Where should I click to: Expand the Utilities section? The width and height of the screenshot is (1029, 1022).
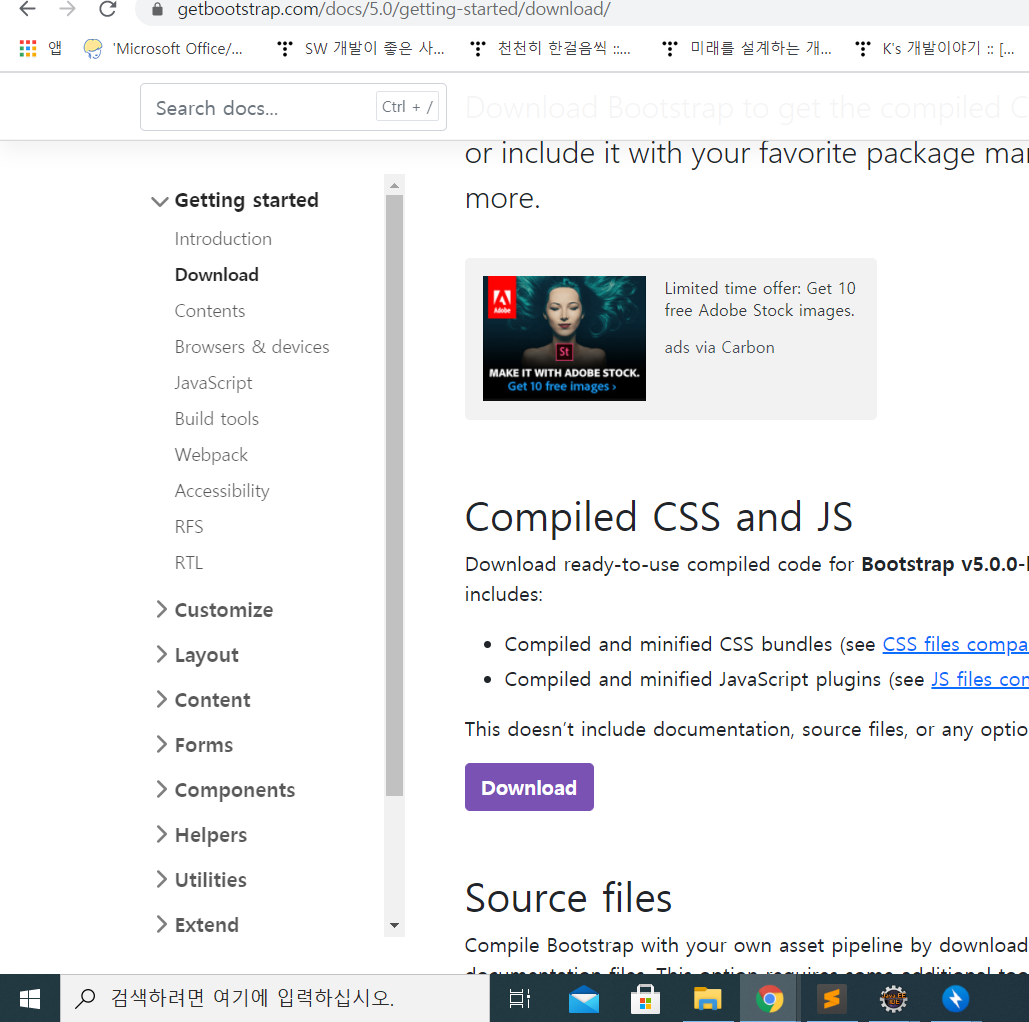(x=201, y=880)
